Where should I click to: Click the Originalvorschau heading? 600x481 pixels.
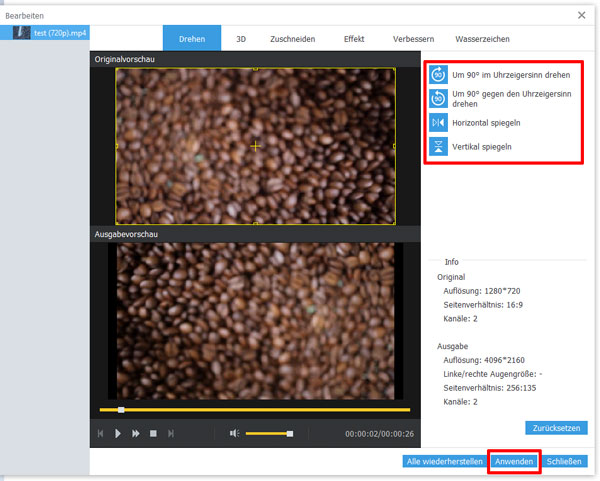pos(125,59)
